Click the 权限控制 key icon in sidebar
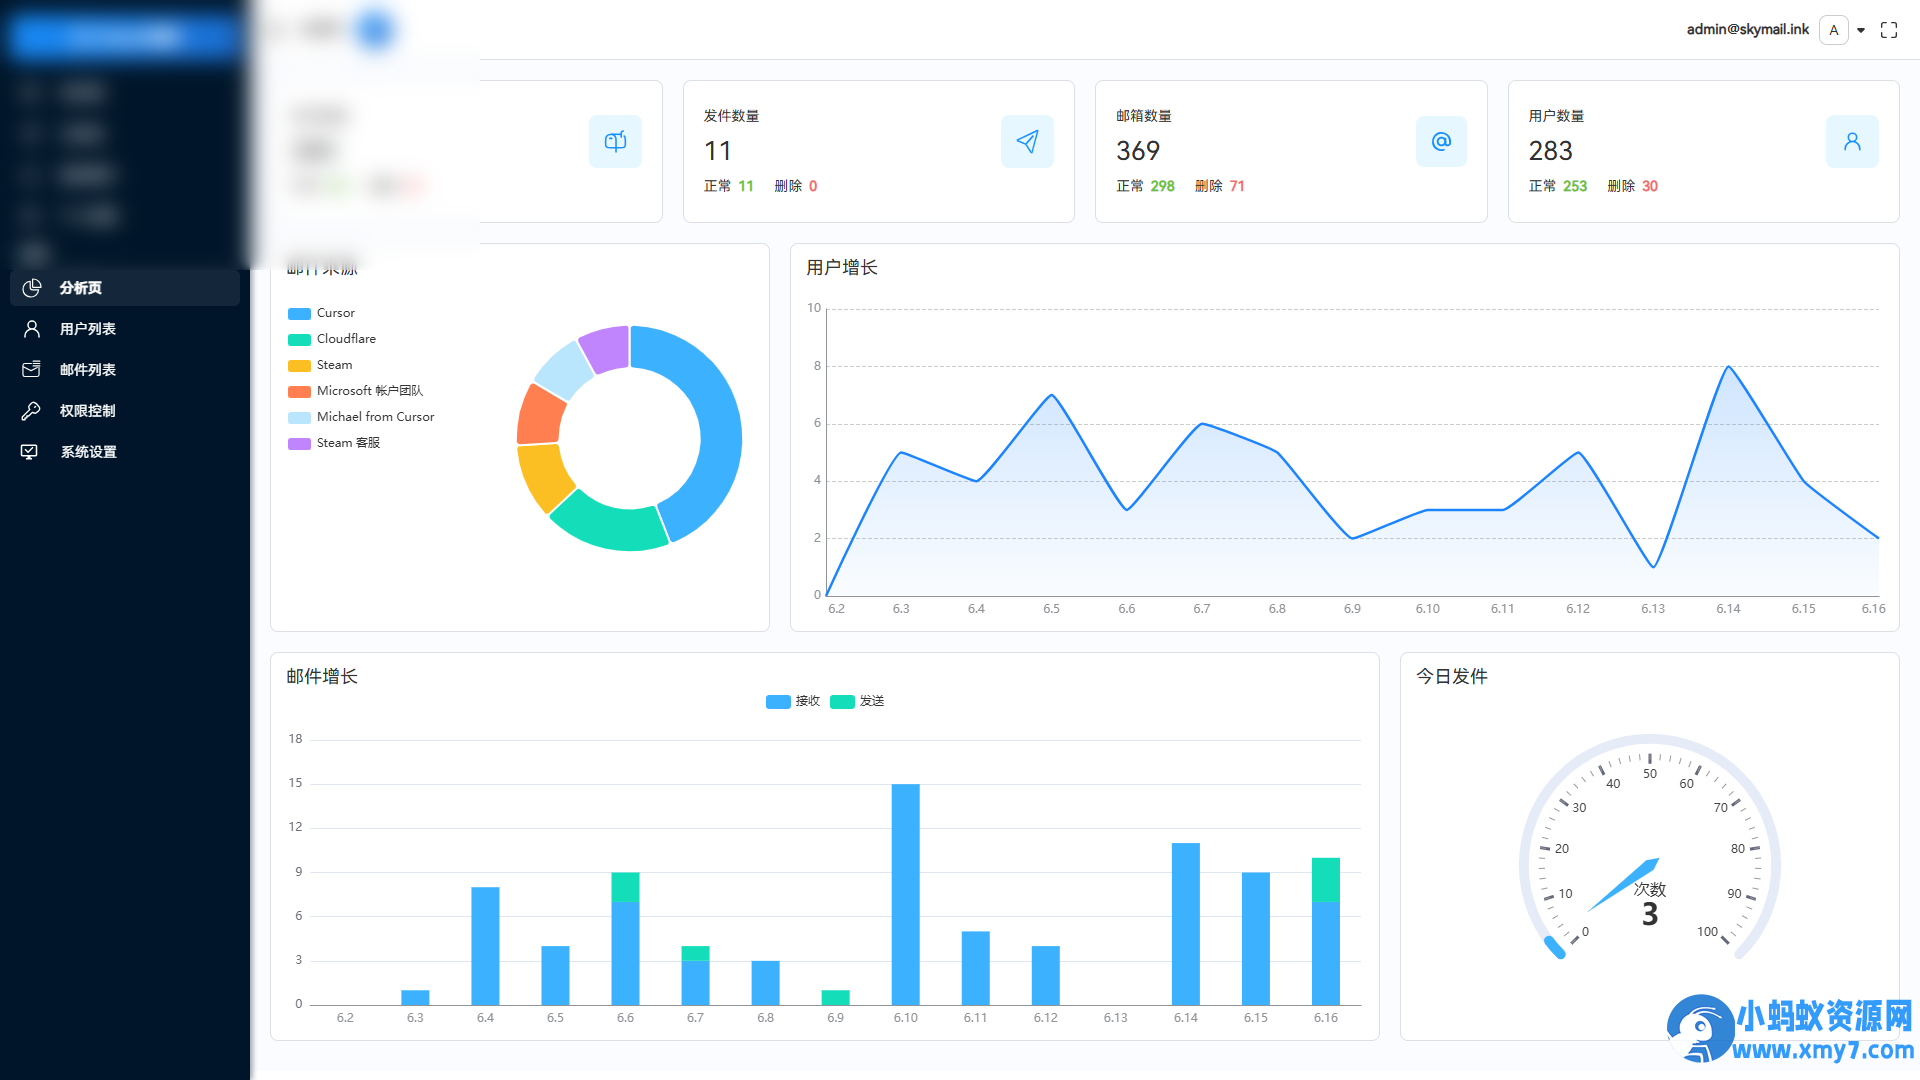The width and height of the screenshot is (1920, 1080). pyautogui.click(x=31, y=410)
